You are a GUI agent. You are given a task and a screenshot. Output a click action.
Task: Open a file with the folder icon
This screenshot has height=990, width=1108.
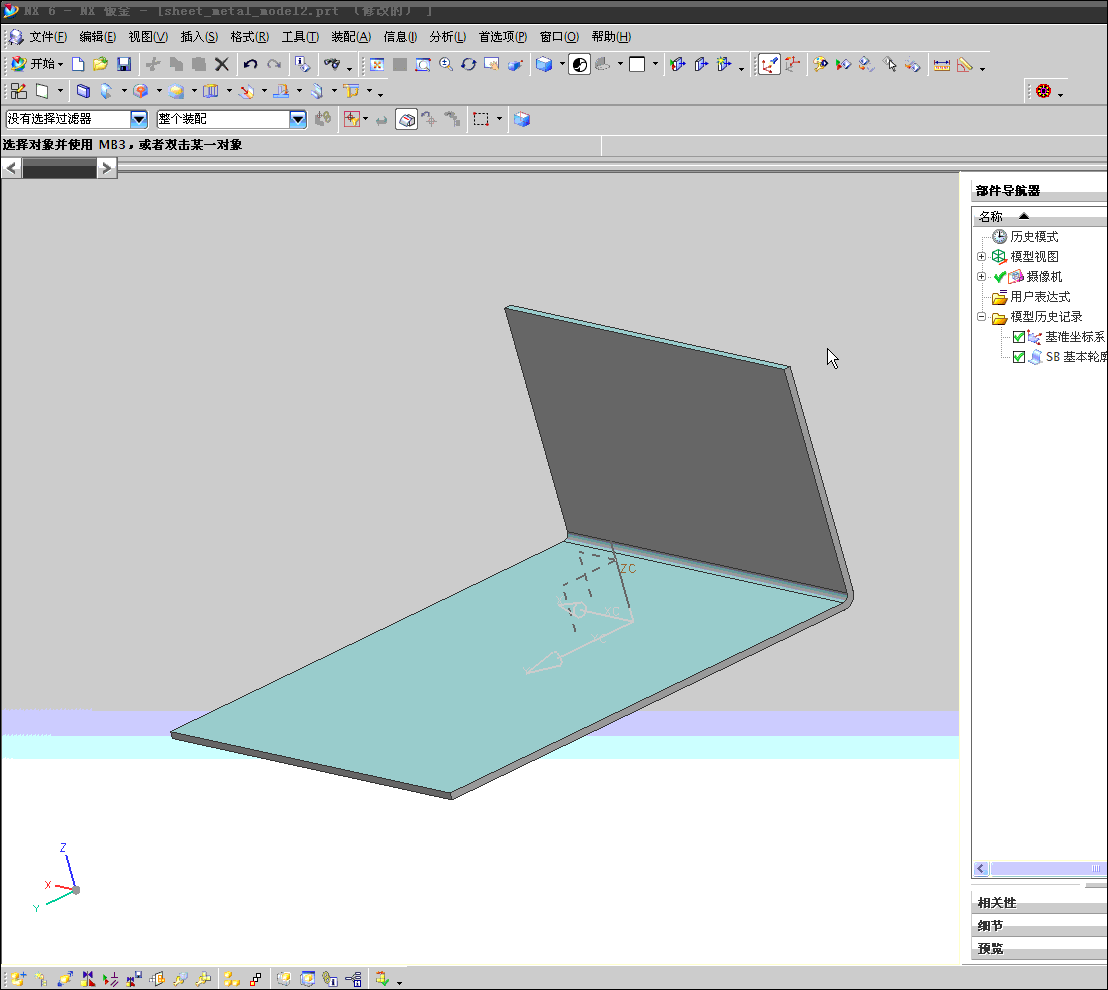(x=100, y=64)
